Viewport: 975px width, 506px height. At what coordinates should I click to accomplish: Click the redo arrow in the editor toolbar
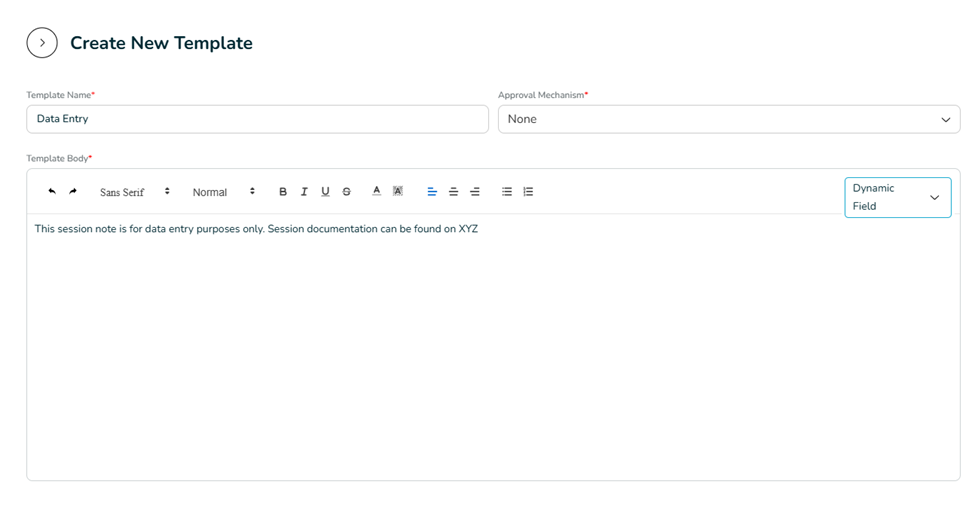tap(73, 191)
